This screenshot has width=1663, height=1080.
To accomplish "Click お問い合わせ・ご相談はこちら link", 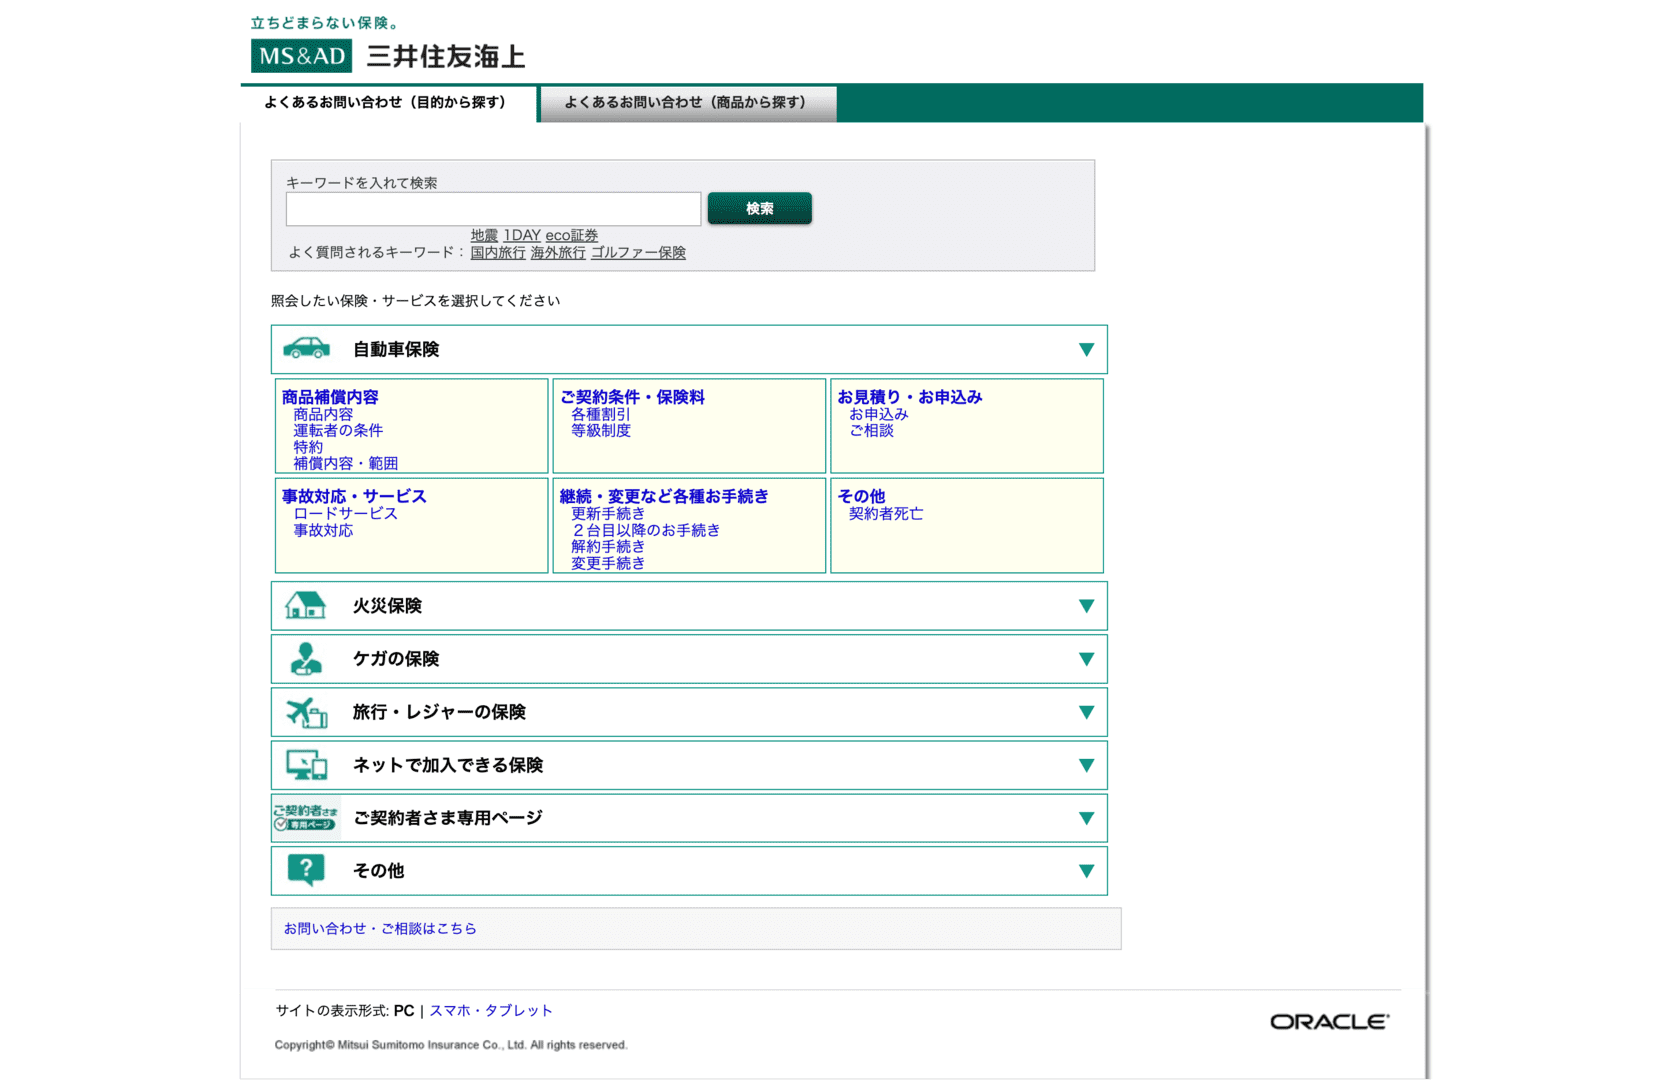I will click(380, 928).
